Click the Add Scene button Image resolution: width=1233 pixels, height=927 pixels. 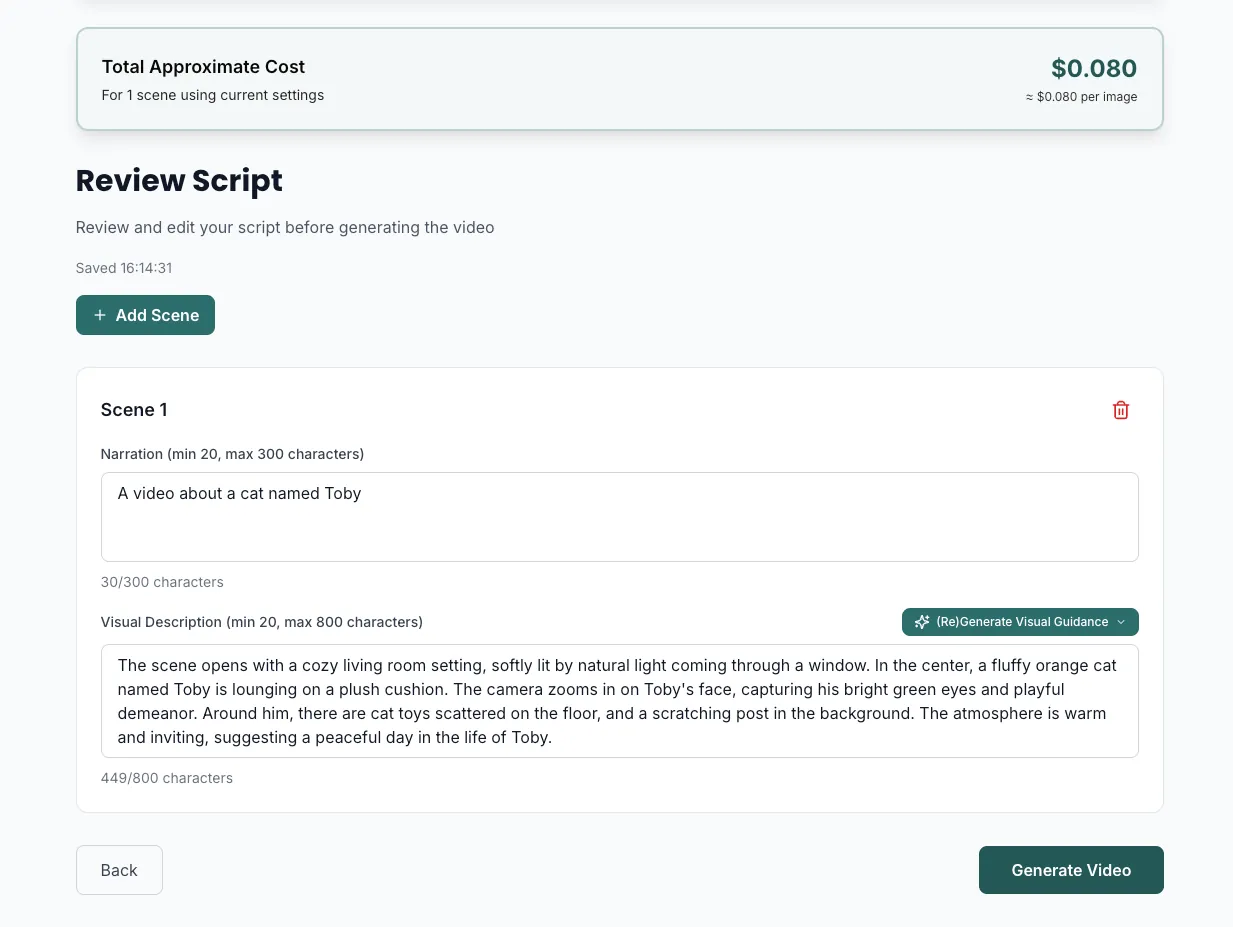(x=145, y=314)
